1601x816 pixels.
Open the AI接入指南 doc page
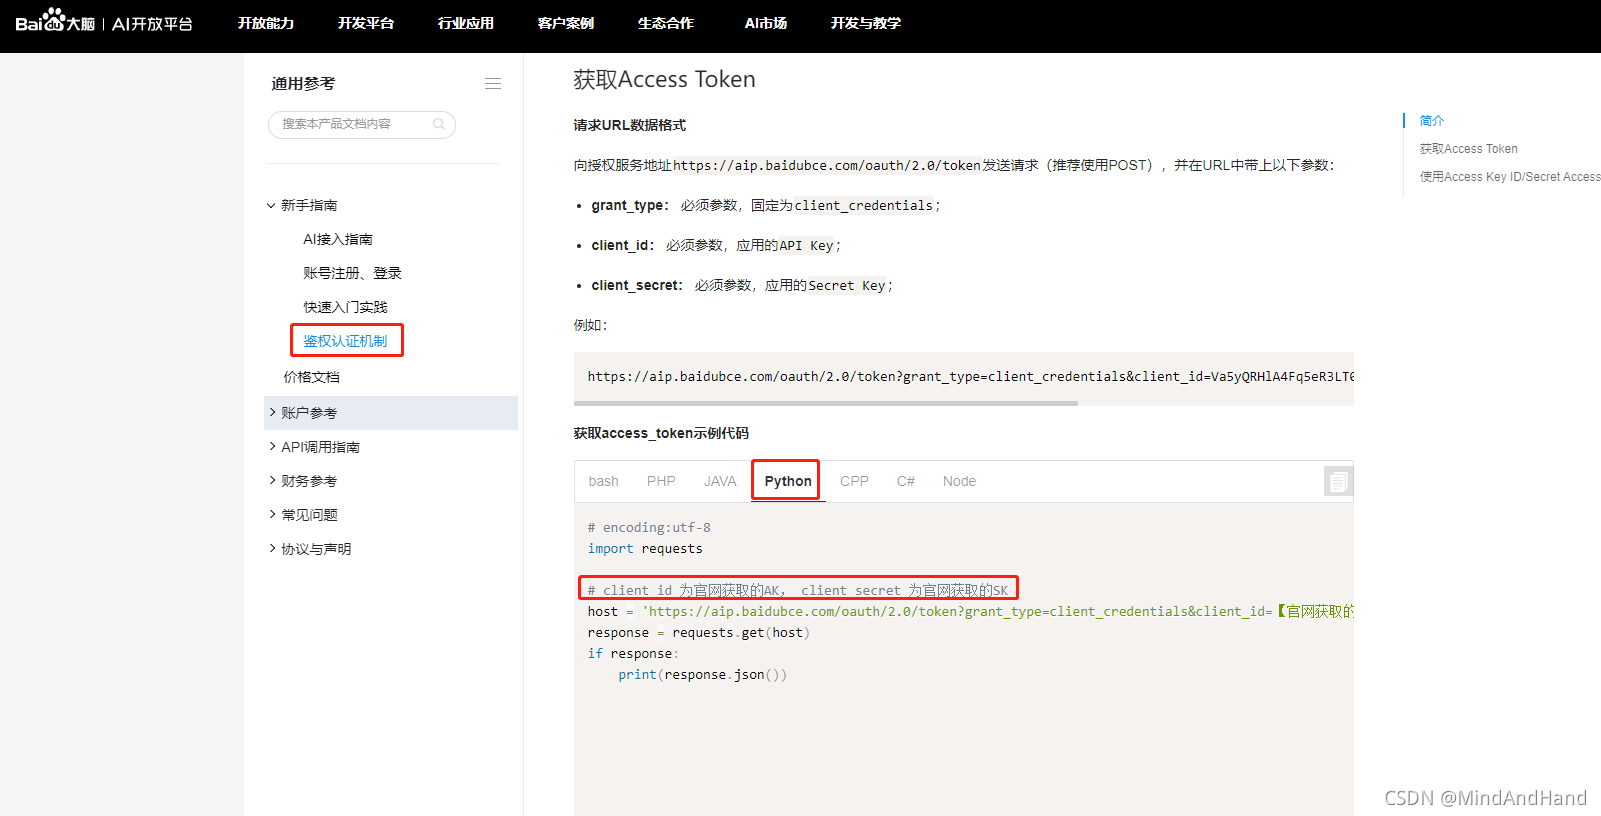(338, 239)
